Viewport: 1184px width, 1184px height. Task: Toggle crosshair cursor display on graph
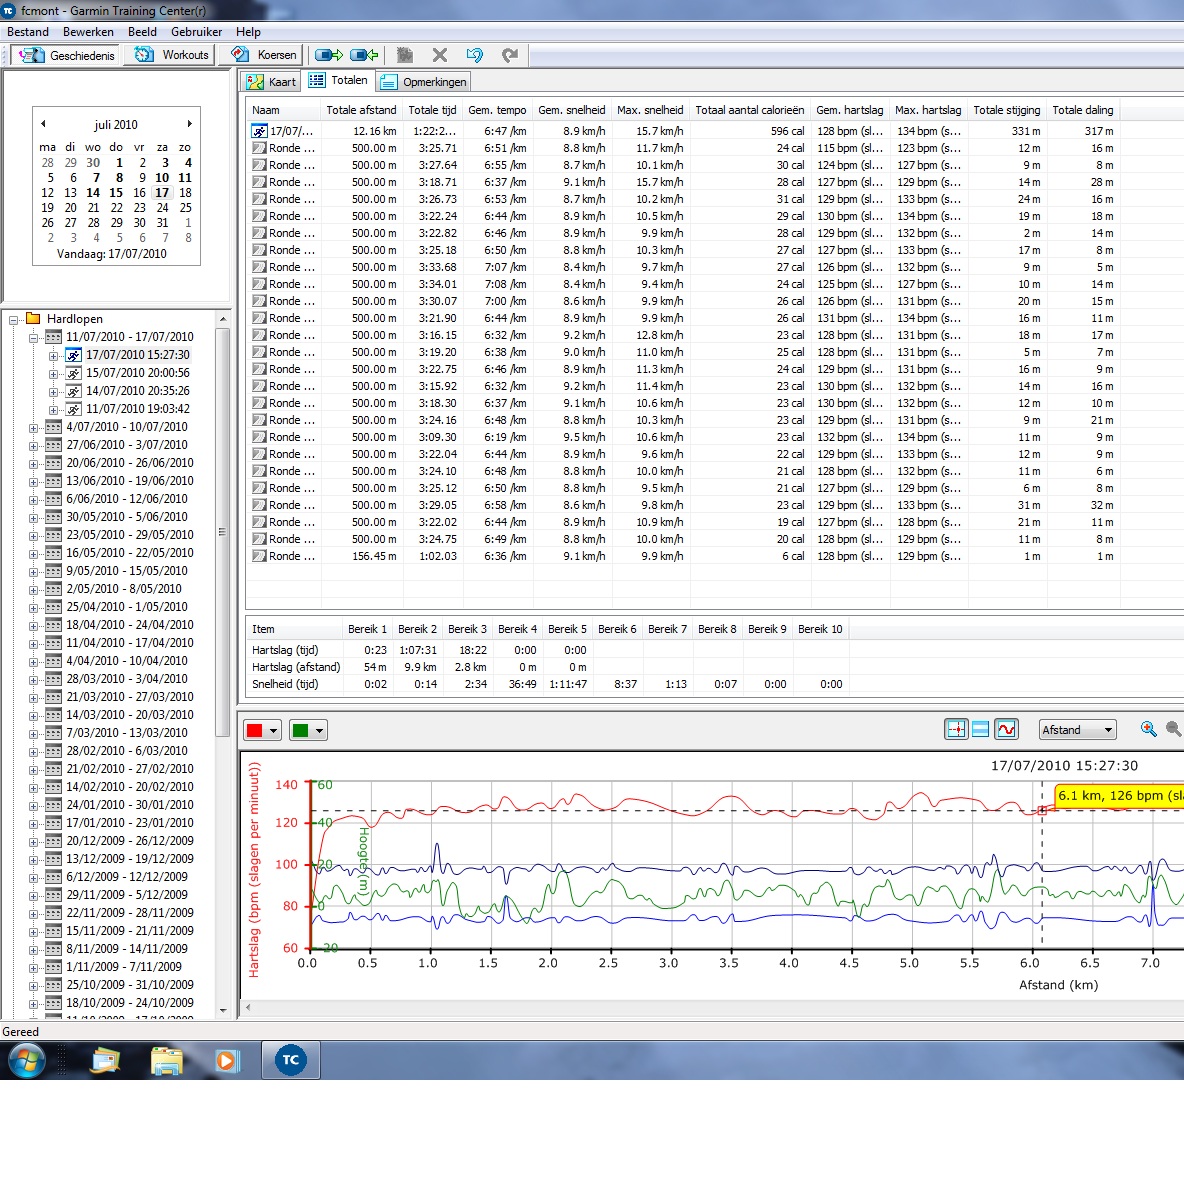956,729
